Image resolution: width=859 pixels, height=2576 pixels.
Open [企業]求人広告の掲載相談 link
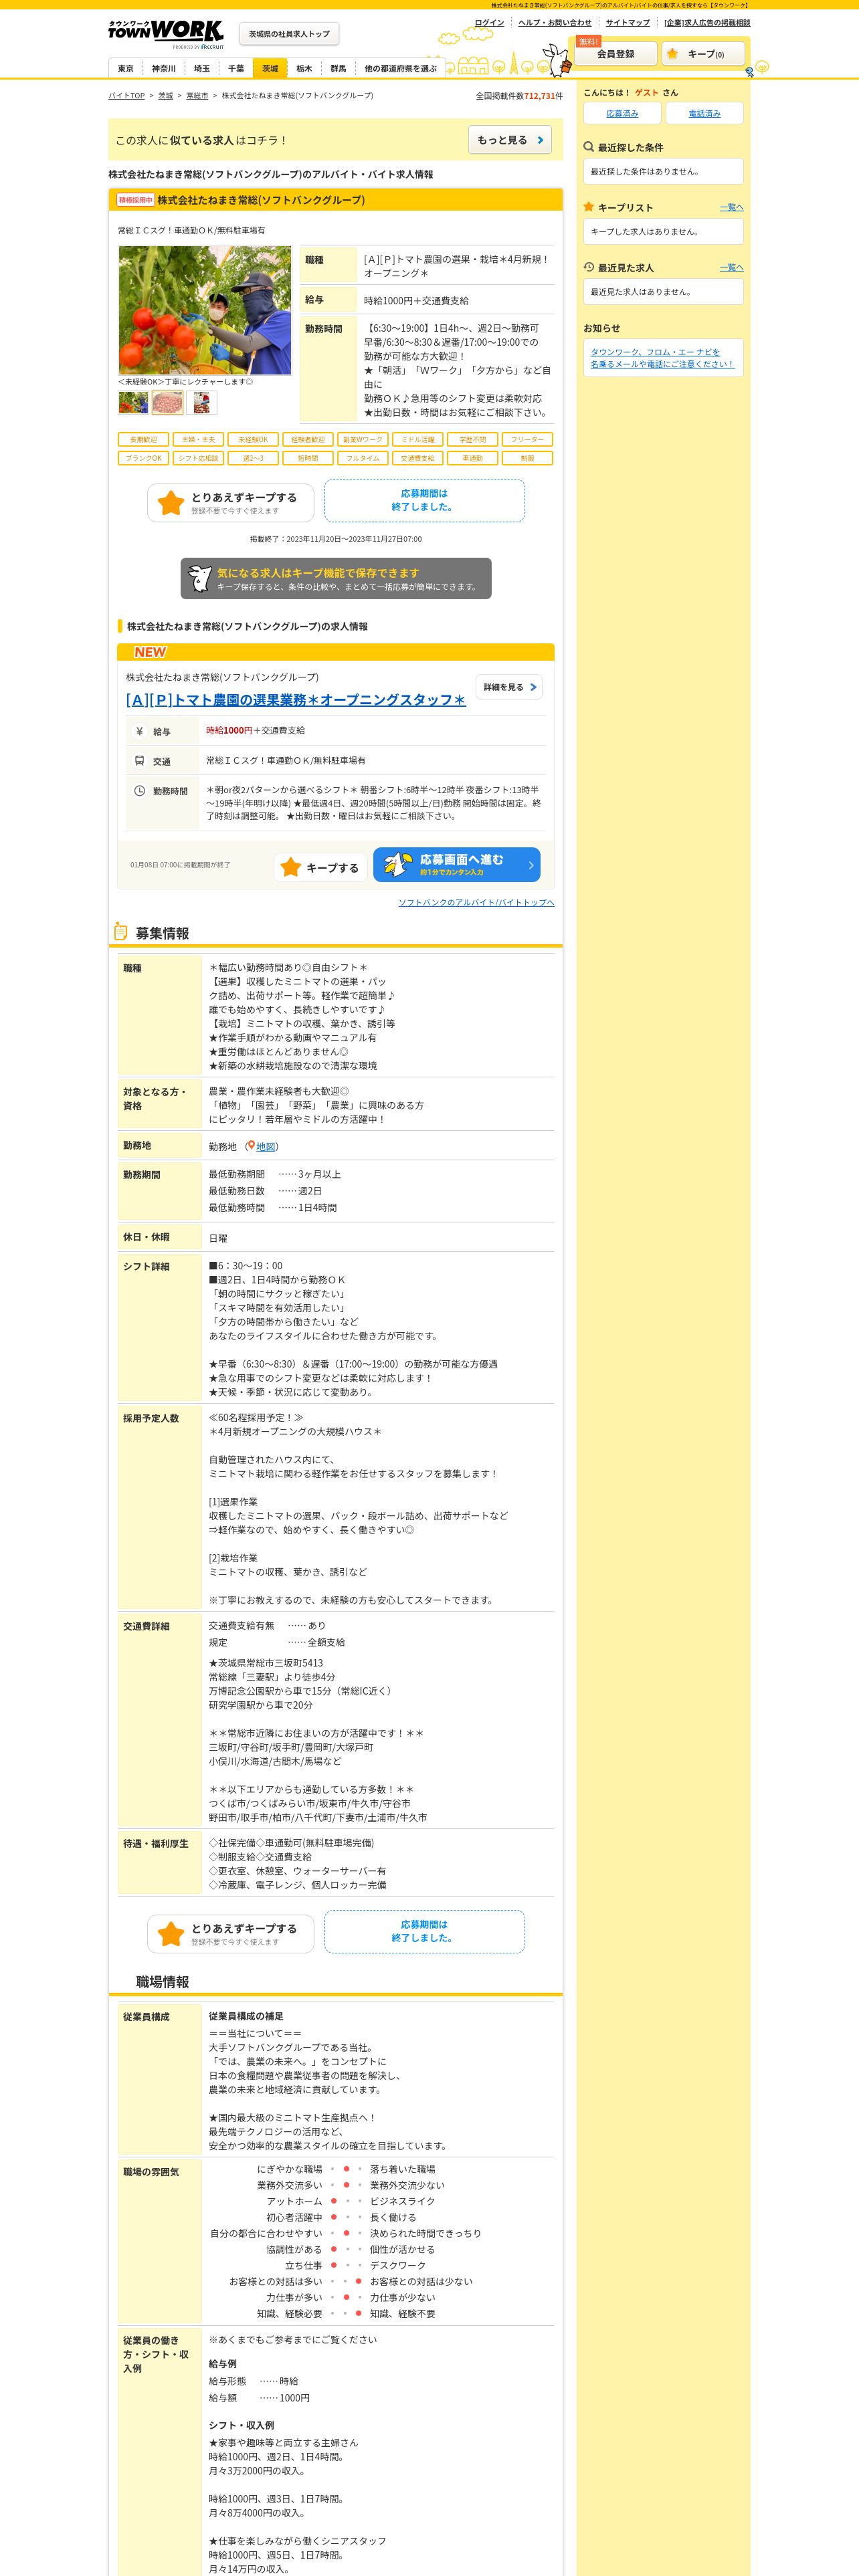coord(707,22)
